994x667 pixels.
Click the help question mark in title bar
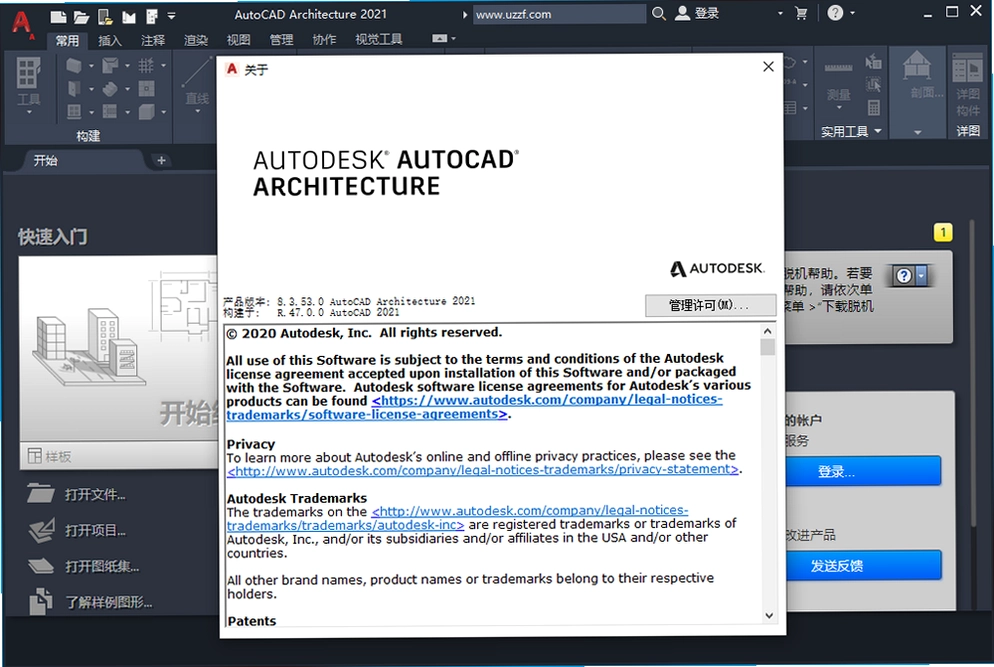click(836, 13)
